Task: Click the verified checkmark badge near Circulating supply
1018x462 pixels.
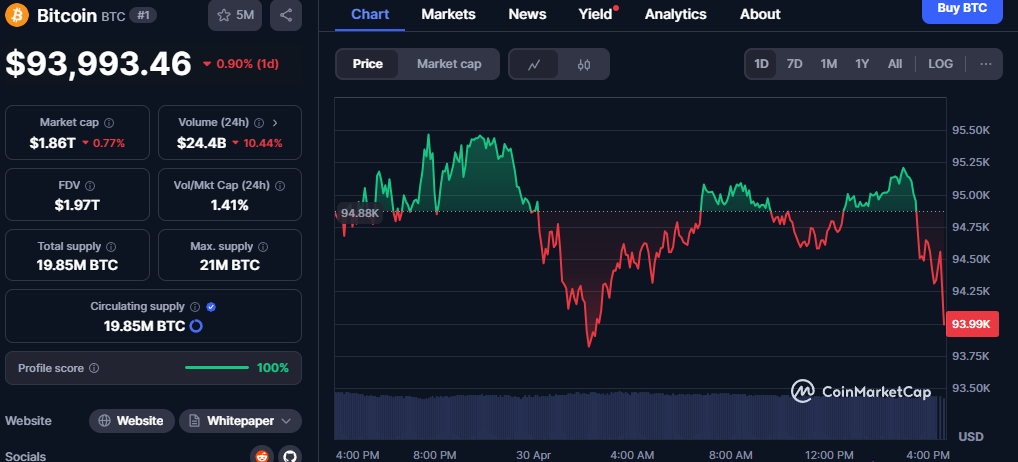Action: coord(211,307)
